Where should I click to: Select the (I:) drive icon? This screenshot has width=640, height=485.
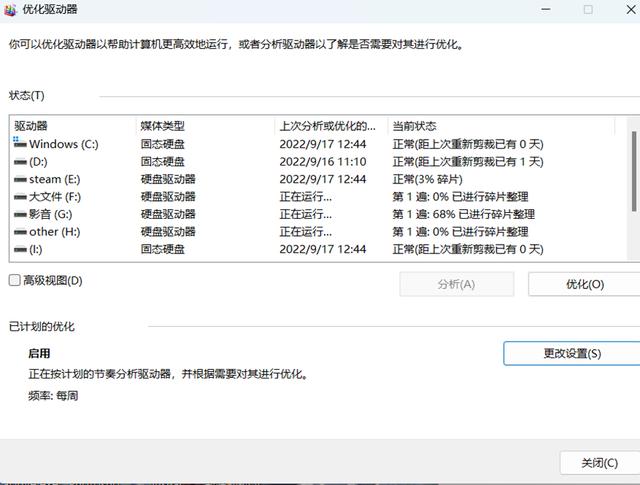click(20, 249)
